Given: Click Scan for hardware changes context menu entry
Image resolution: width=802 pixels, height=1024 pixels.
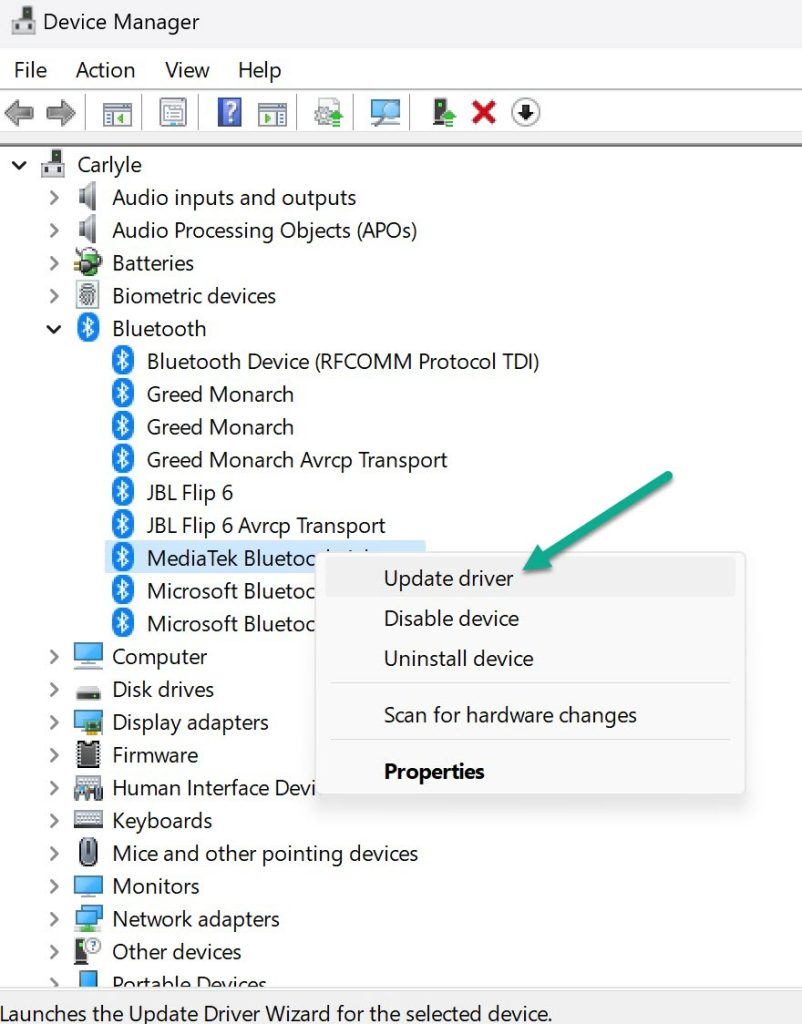Looking at the screenshot, I should click(x=510, y=715).
